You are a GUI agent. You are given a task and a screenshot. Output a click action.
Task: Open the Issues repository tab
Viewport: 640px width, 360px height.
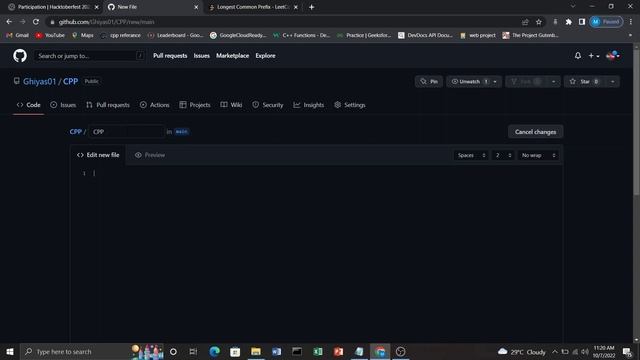coord(63,105)
